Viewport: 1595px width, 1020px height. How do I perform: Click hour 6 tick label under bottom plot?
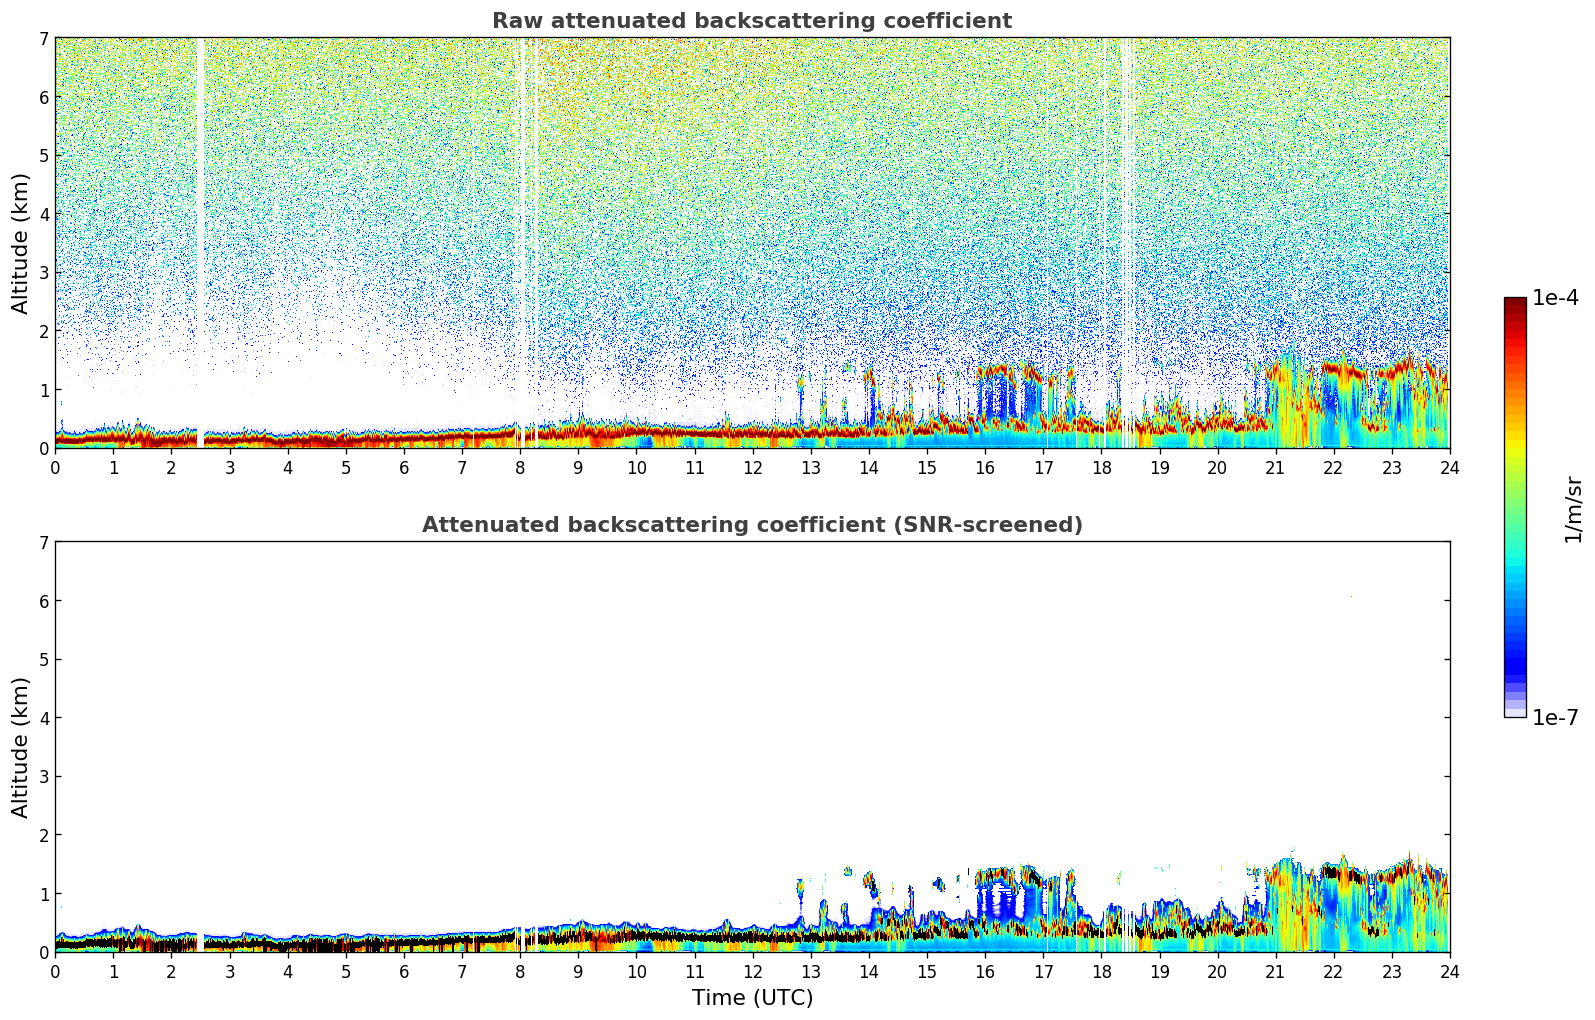pyautogui.click(x=404, y=972)
